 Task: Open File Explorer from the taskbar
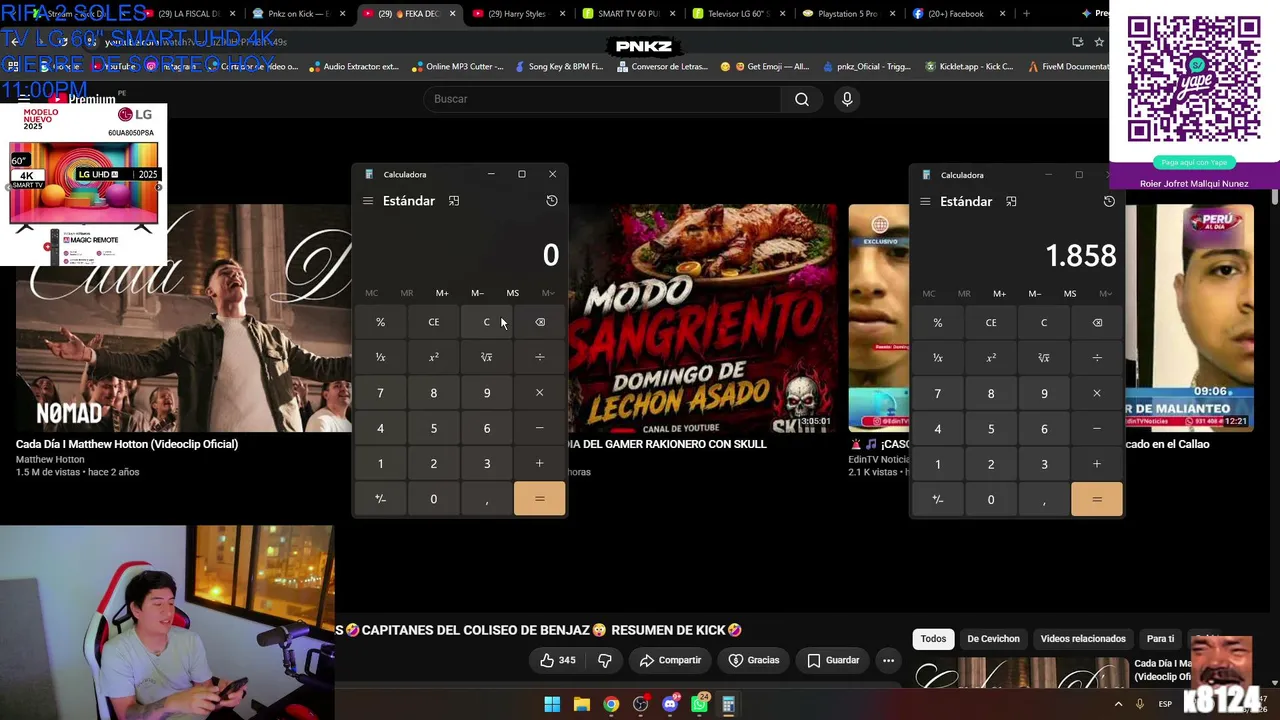(x=582, y=704)
